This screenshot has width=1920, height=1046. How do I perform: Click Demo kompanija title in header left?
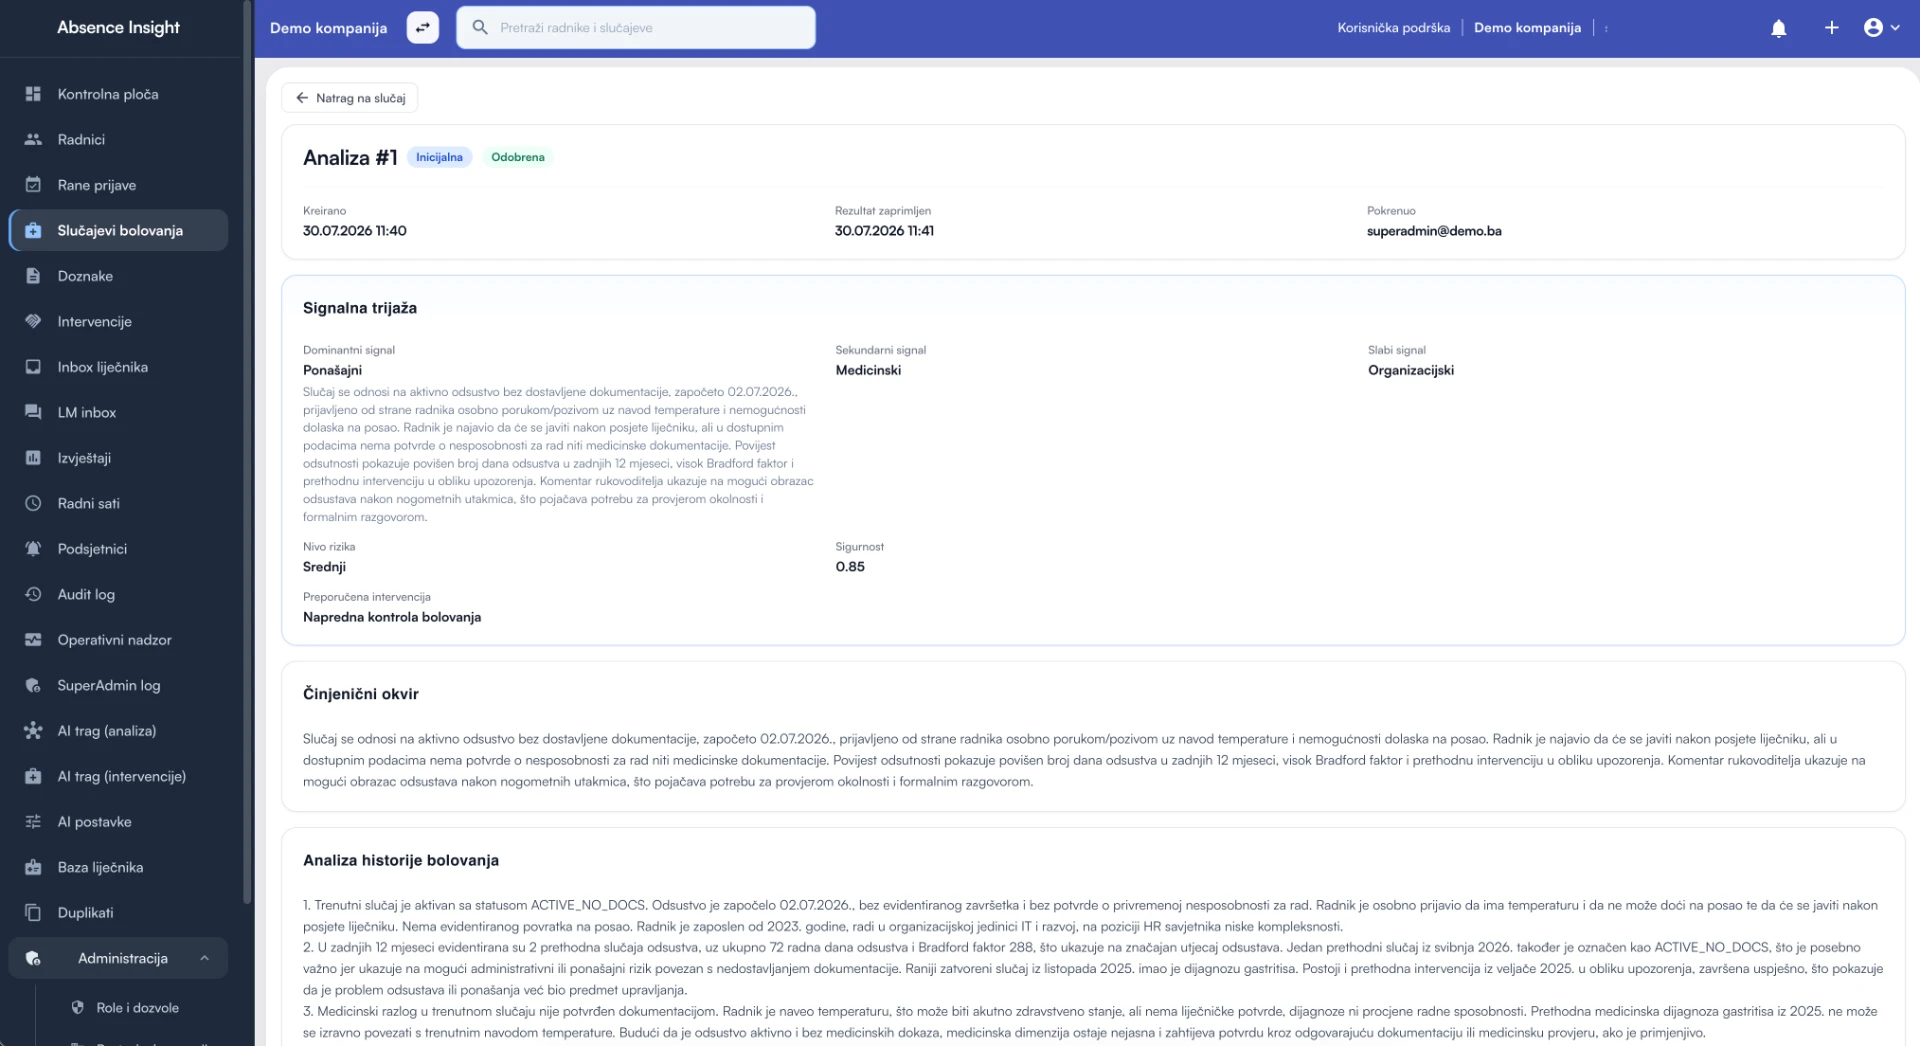(328, 28)
